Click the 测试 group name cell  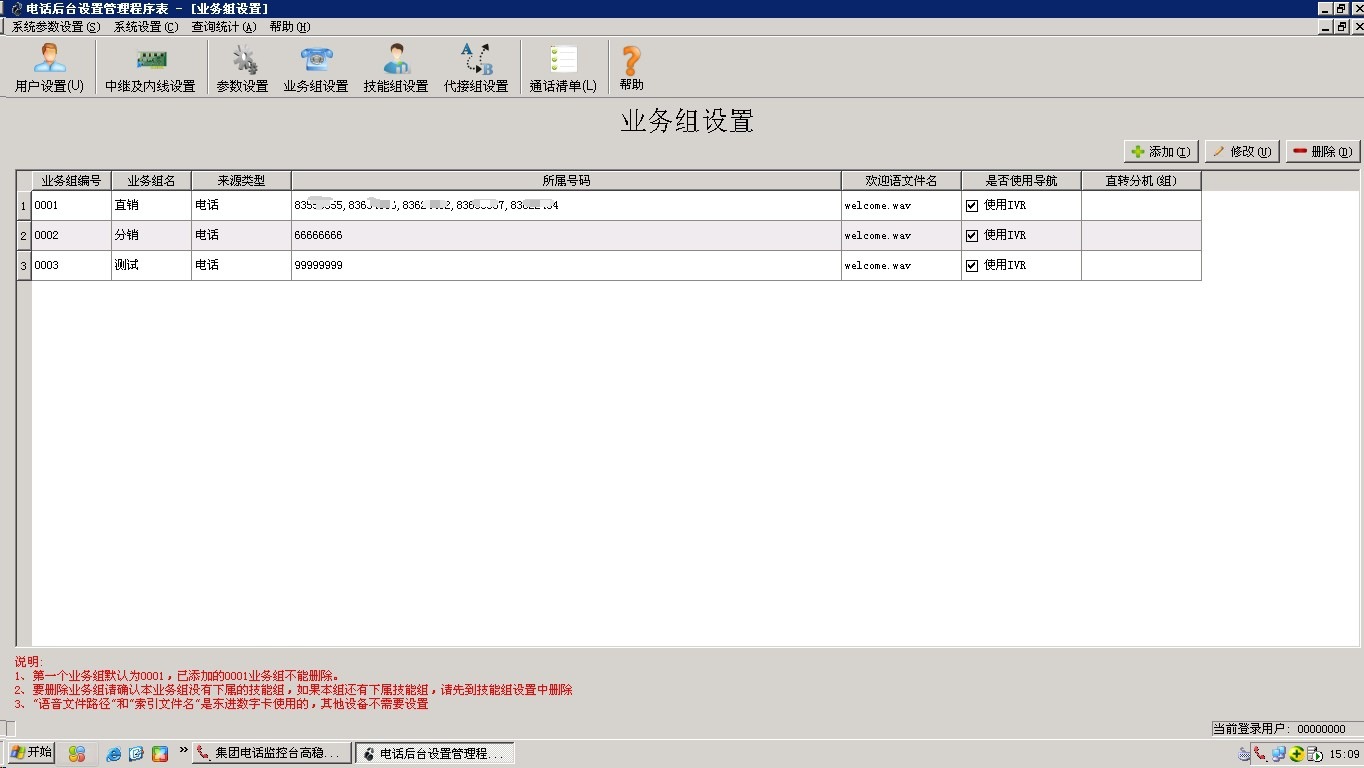point(151,266)
